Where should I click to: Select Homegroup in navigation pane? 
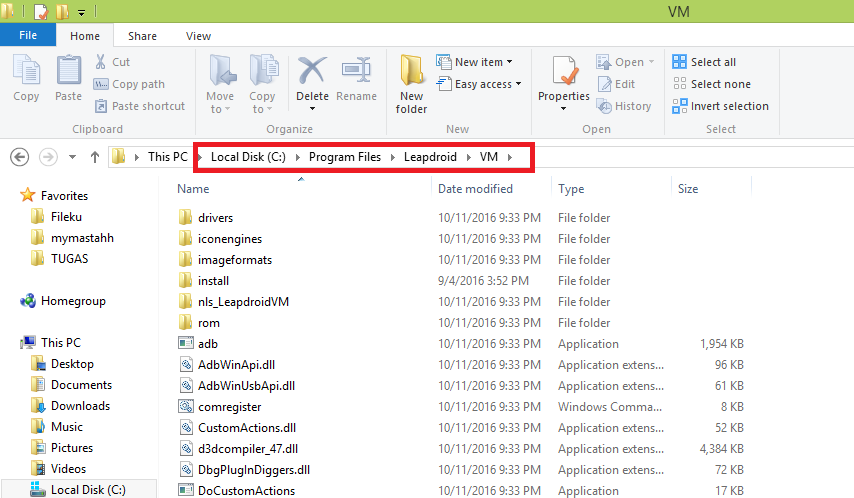point(73,301)
